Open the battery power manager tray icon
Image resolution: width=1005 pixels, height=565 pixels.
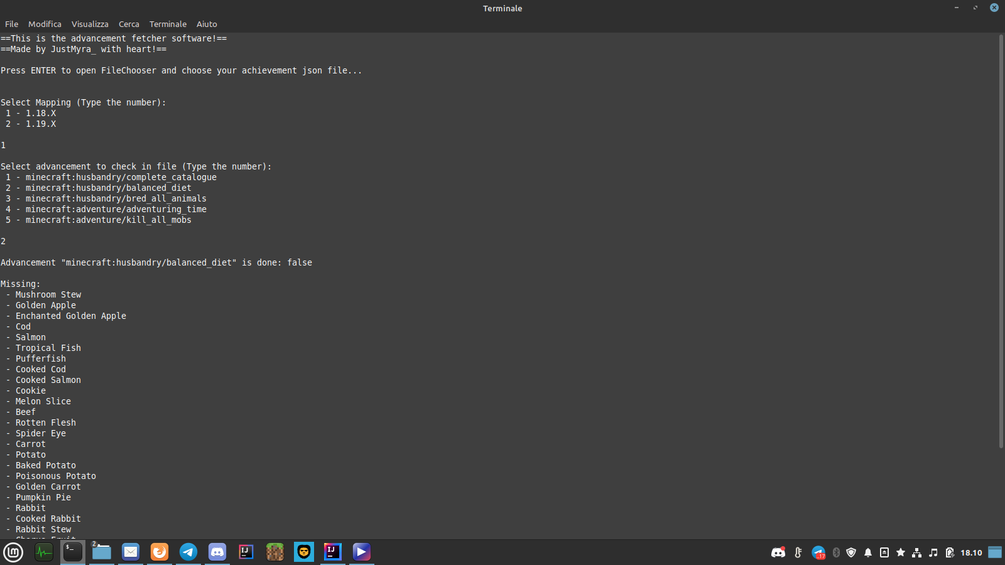click(950, 552)
